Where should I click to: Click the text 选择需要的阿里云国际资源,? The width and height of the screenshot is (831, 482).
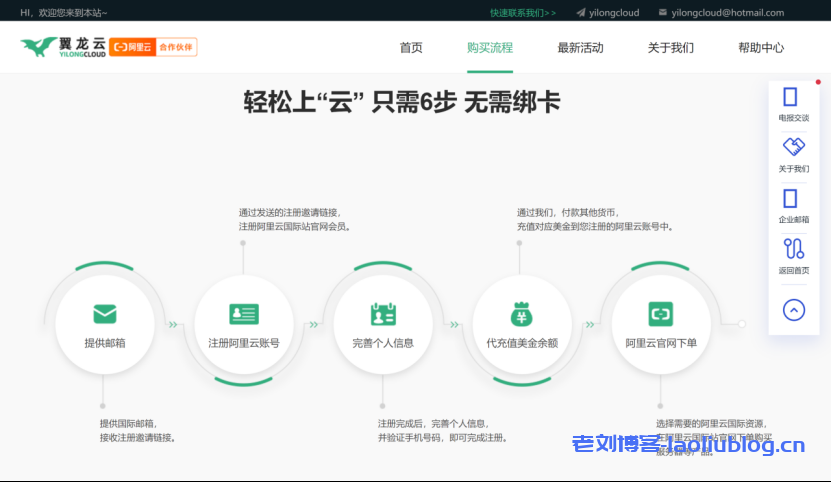coord(712,424)
